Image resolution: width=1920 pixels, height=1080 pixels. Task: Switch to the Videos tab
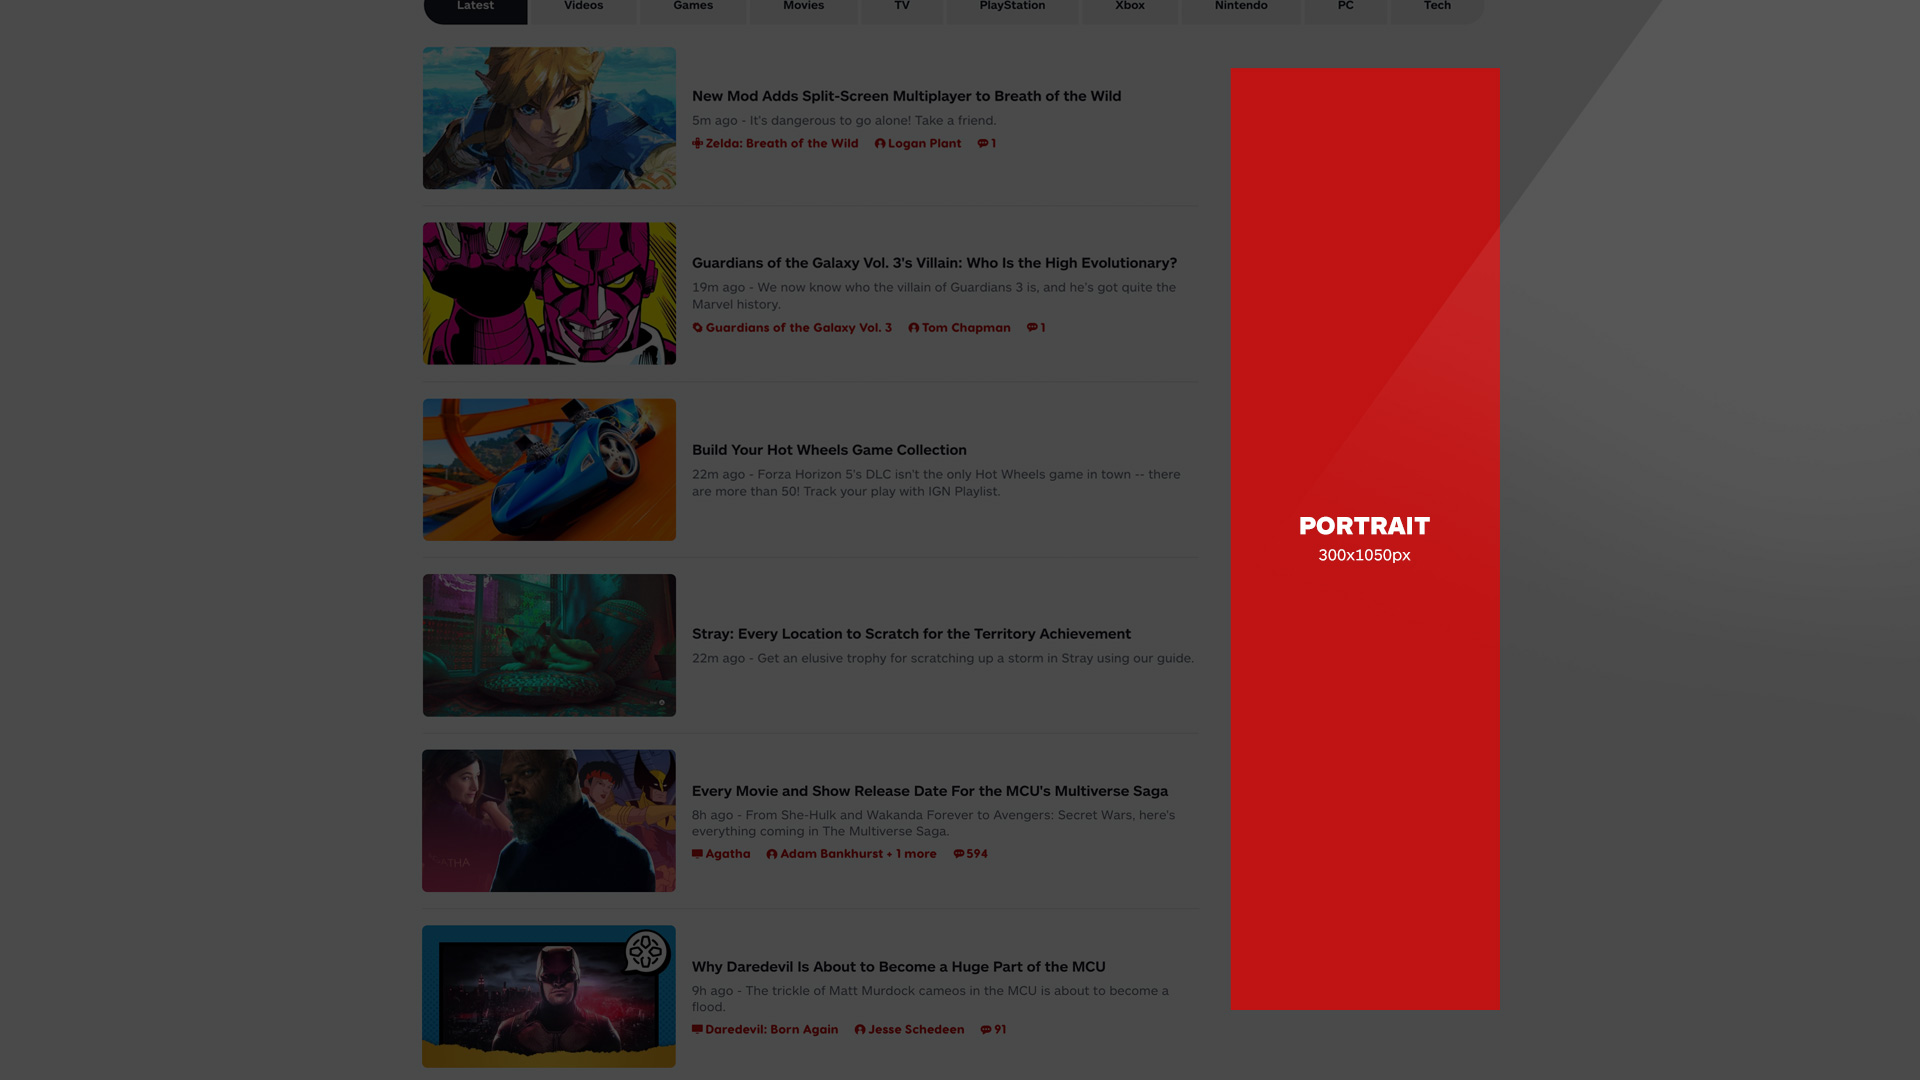pos(583,6)
